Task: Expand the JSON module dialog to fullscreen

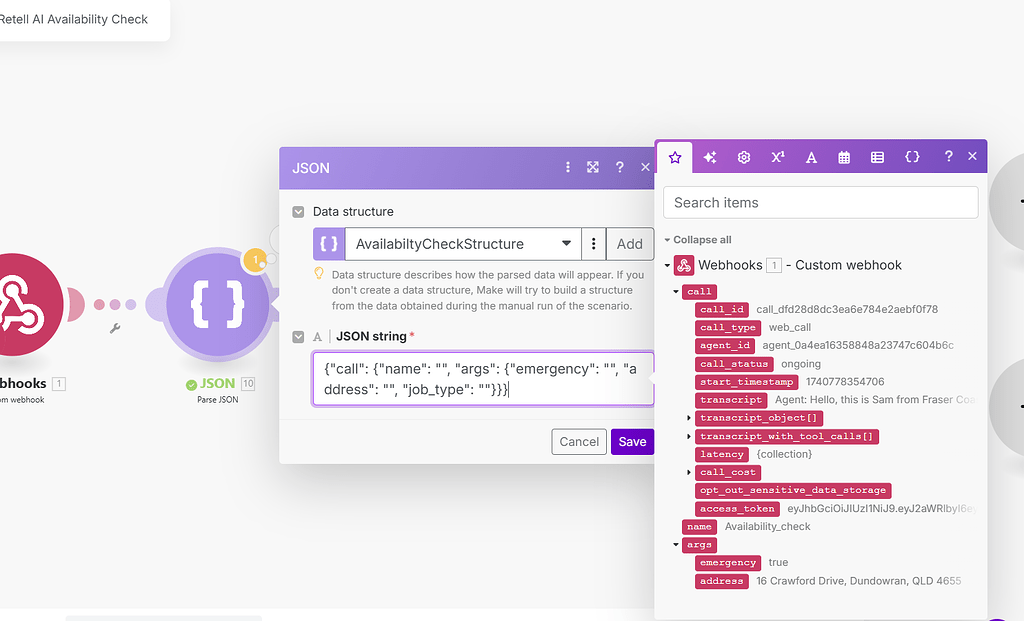Action: [593, 167]
